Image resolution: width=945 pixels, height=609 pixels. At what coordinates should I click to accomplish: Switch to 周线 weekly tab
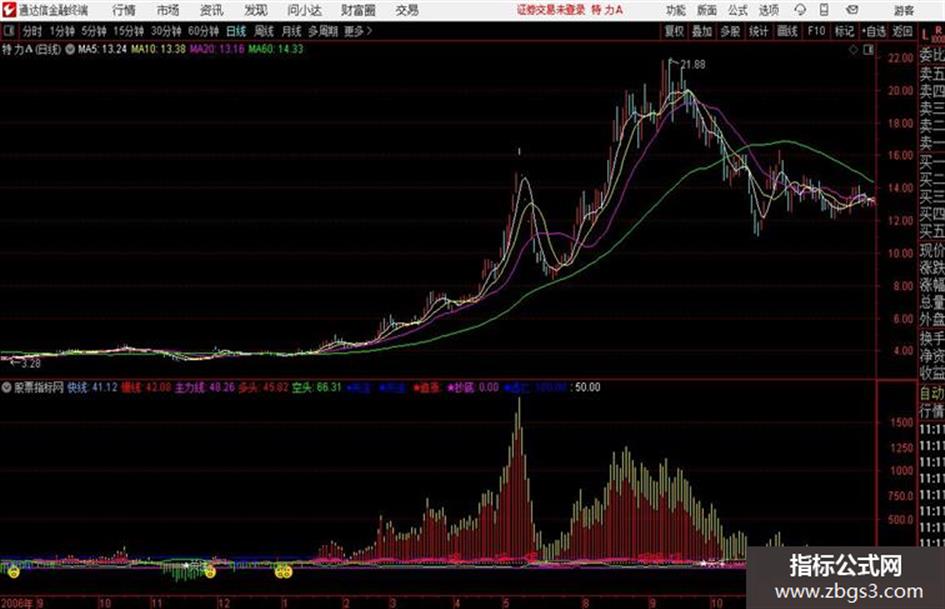[x=264, y=31]
